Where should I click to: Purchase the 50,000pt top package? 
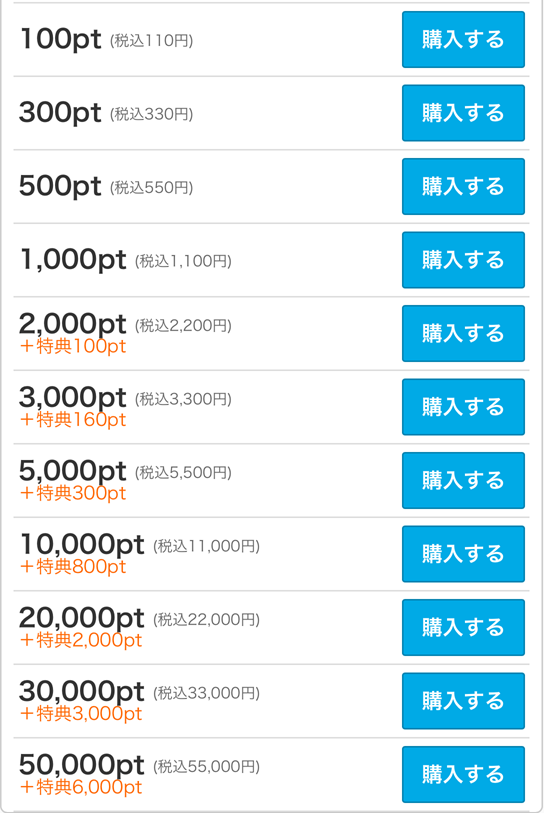tap(463, 775)
